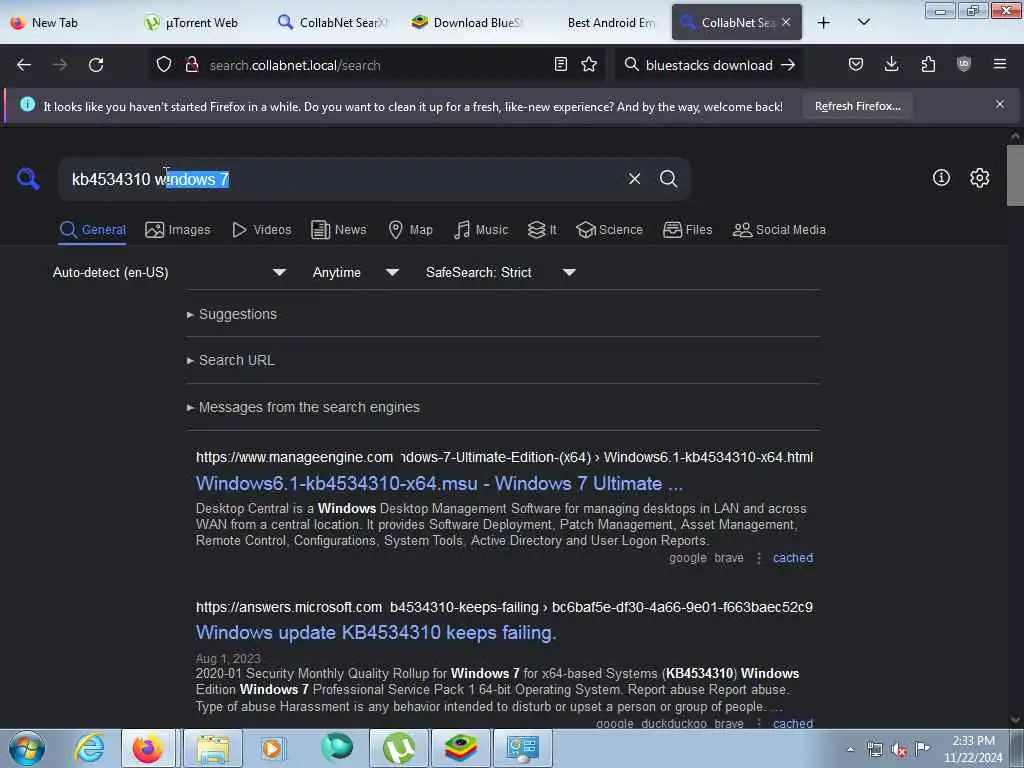Open BlueStacks taskbar icon
Screen dimensions: 1024x768
click(460, 748)
